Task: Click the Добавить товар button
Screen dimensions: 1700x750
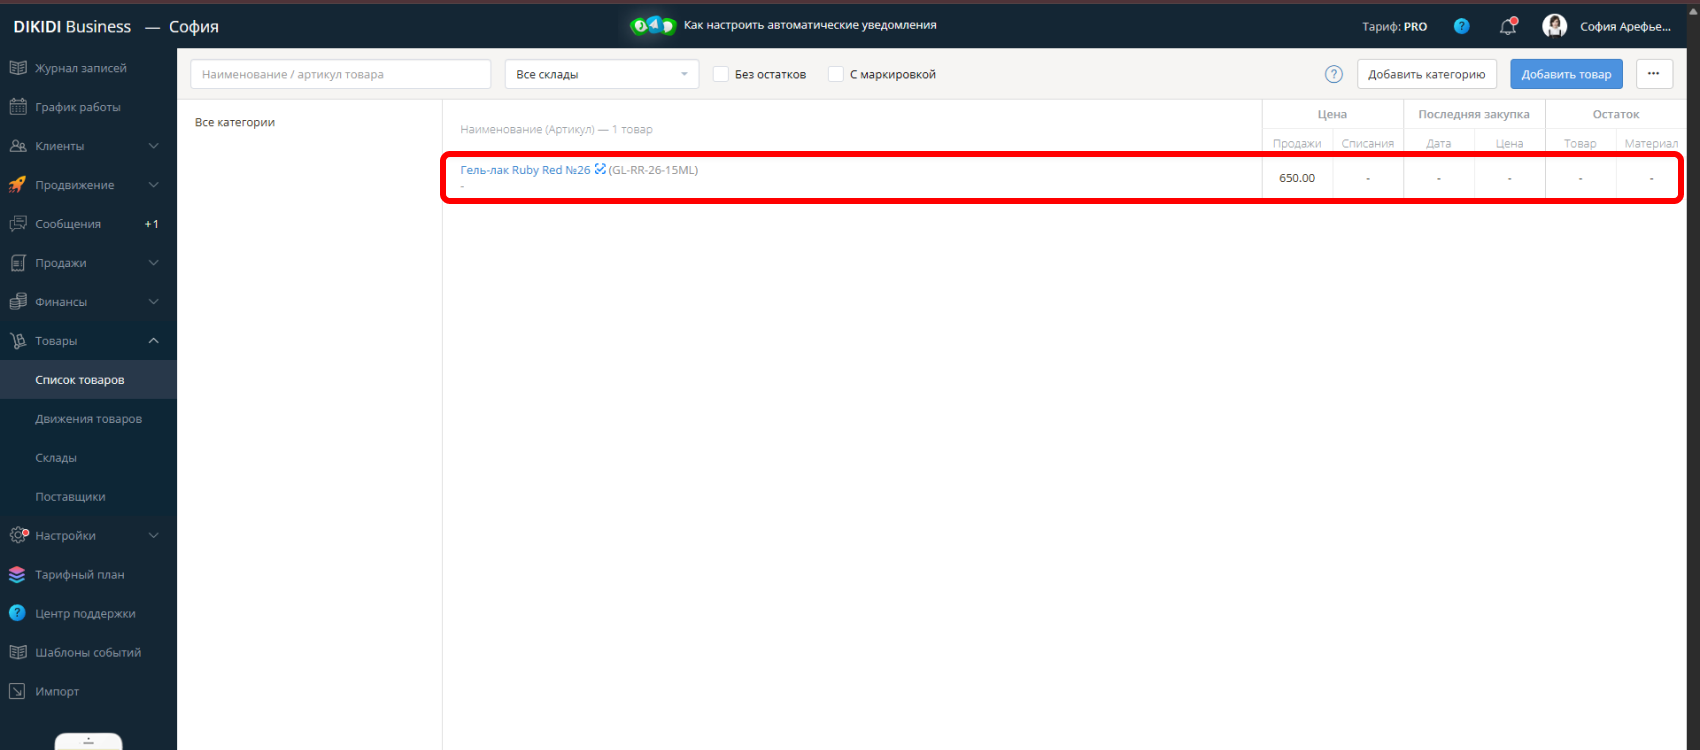Action: pos(1566,74)
